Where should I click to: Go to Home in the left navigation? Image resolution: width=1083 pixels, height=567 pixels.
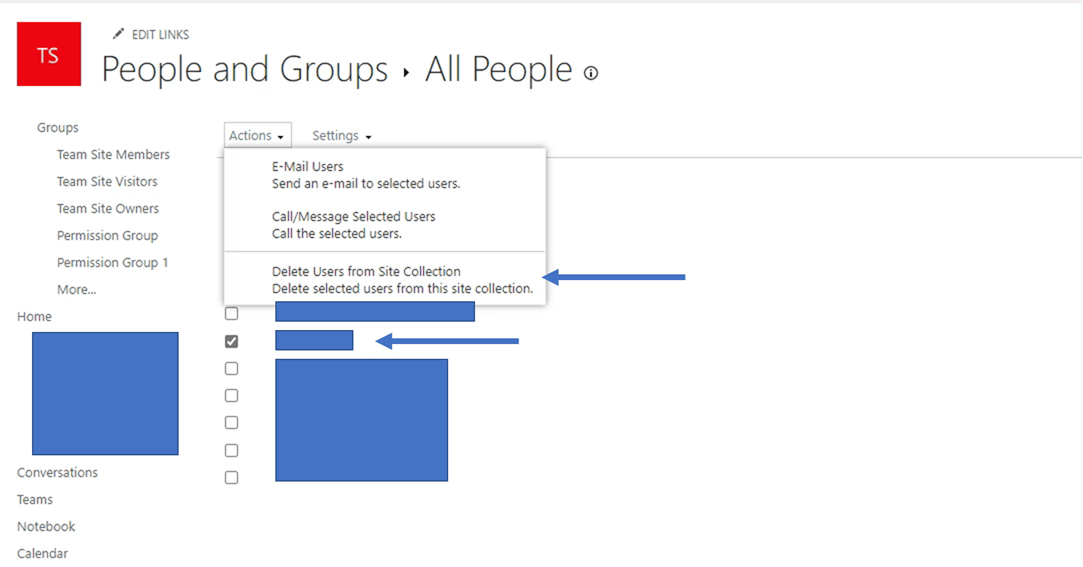[35, 316]
